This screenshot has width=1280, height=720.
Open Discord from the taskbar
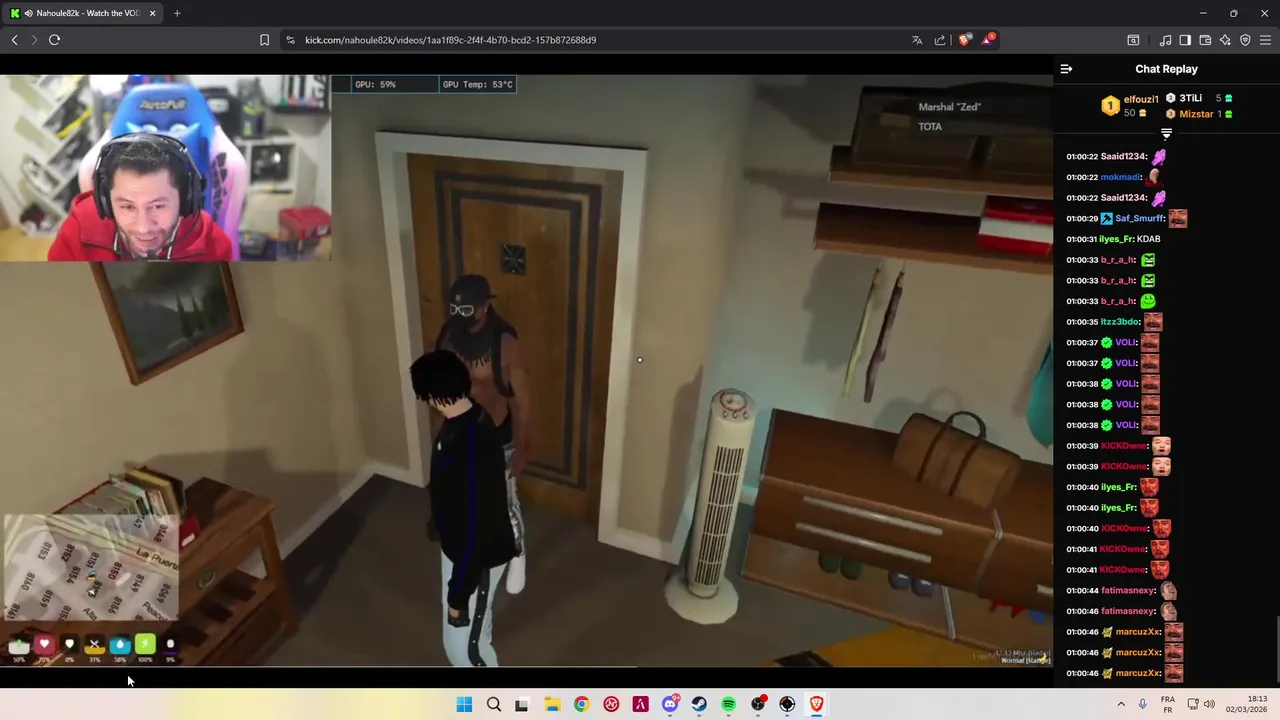click(x=670, y=705)
